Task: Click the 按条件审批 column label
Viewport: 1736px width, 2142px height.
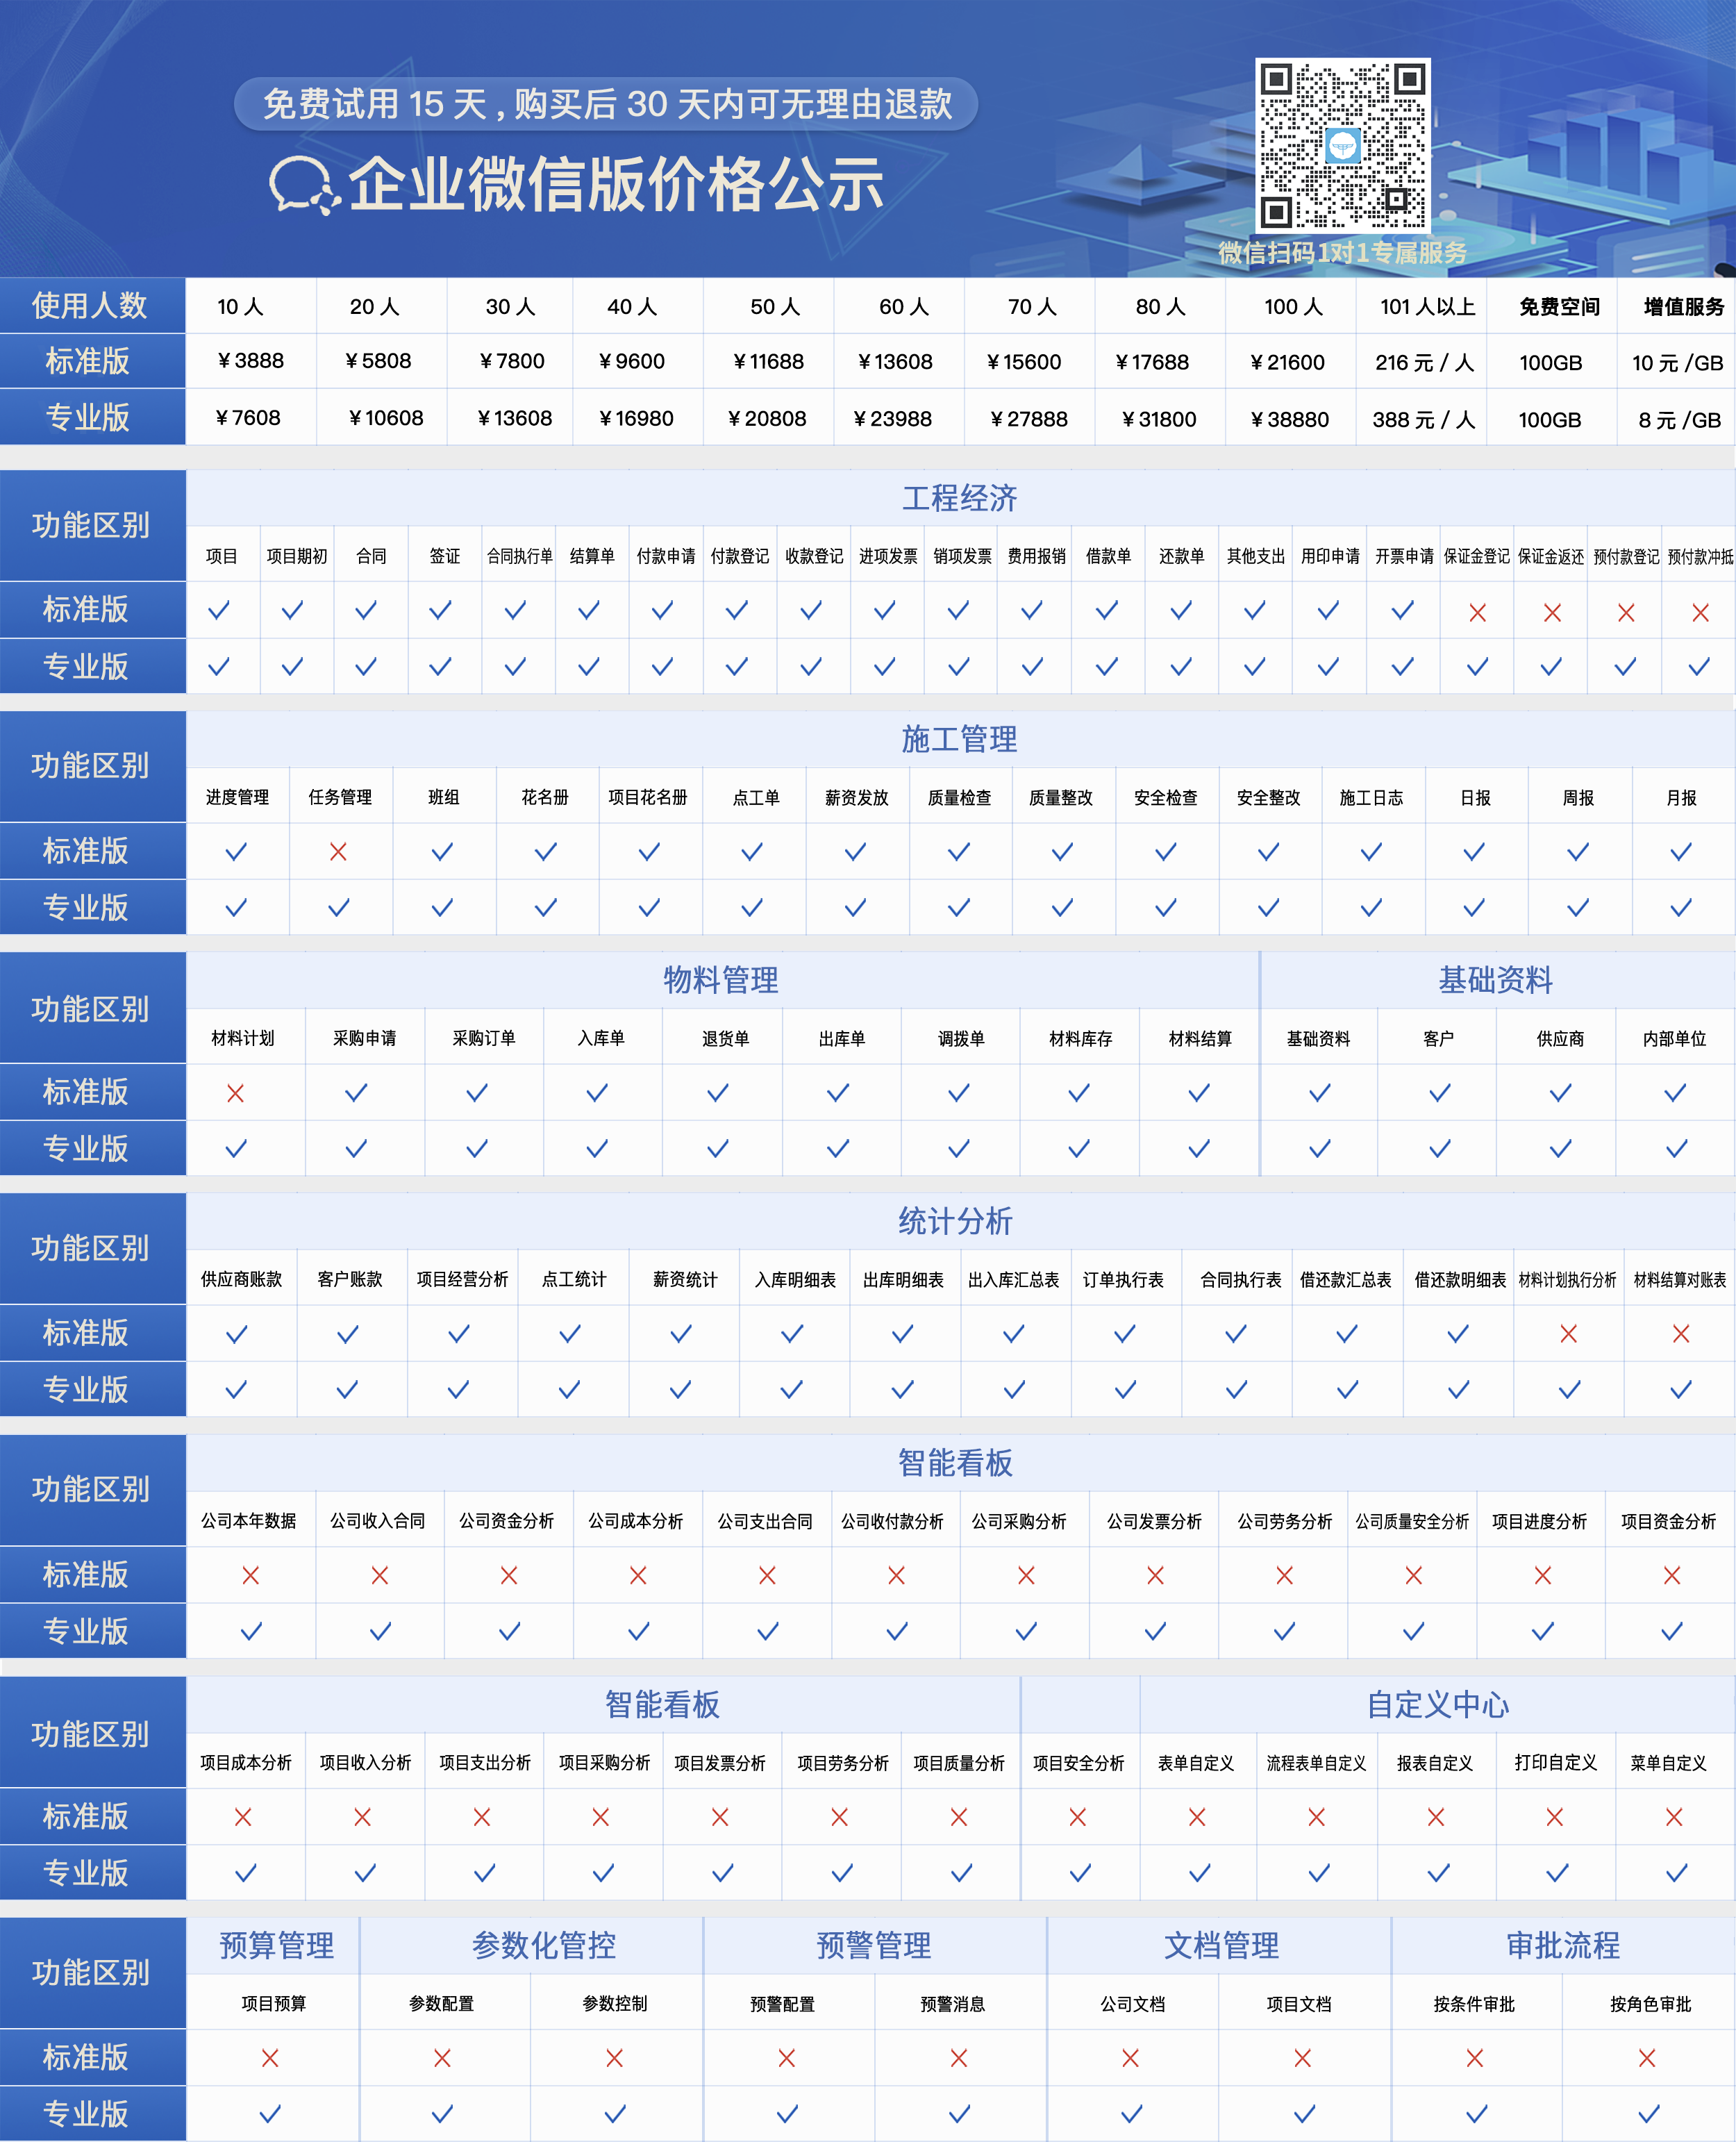Action: coord(1474,2004)
